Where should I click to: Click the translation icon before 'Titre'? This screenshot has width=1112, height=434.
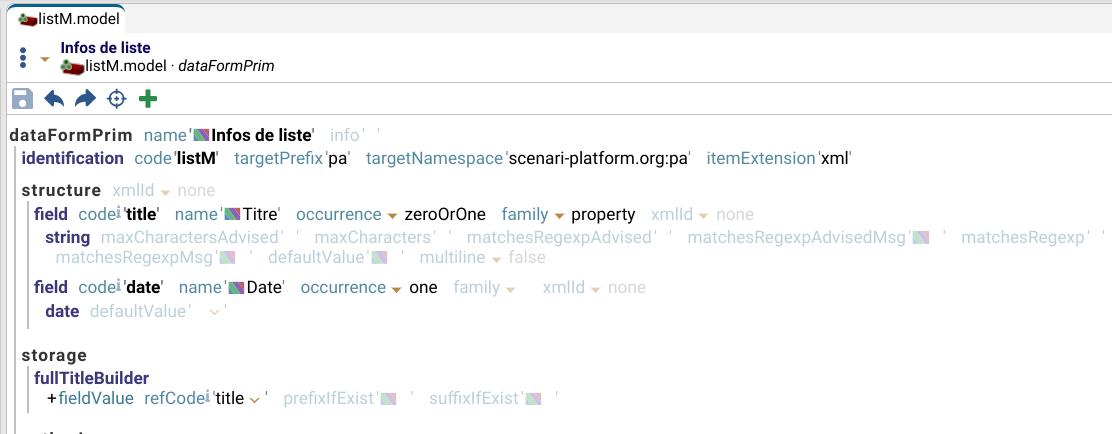(234, 215)
